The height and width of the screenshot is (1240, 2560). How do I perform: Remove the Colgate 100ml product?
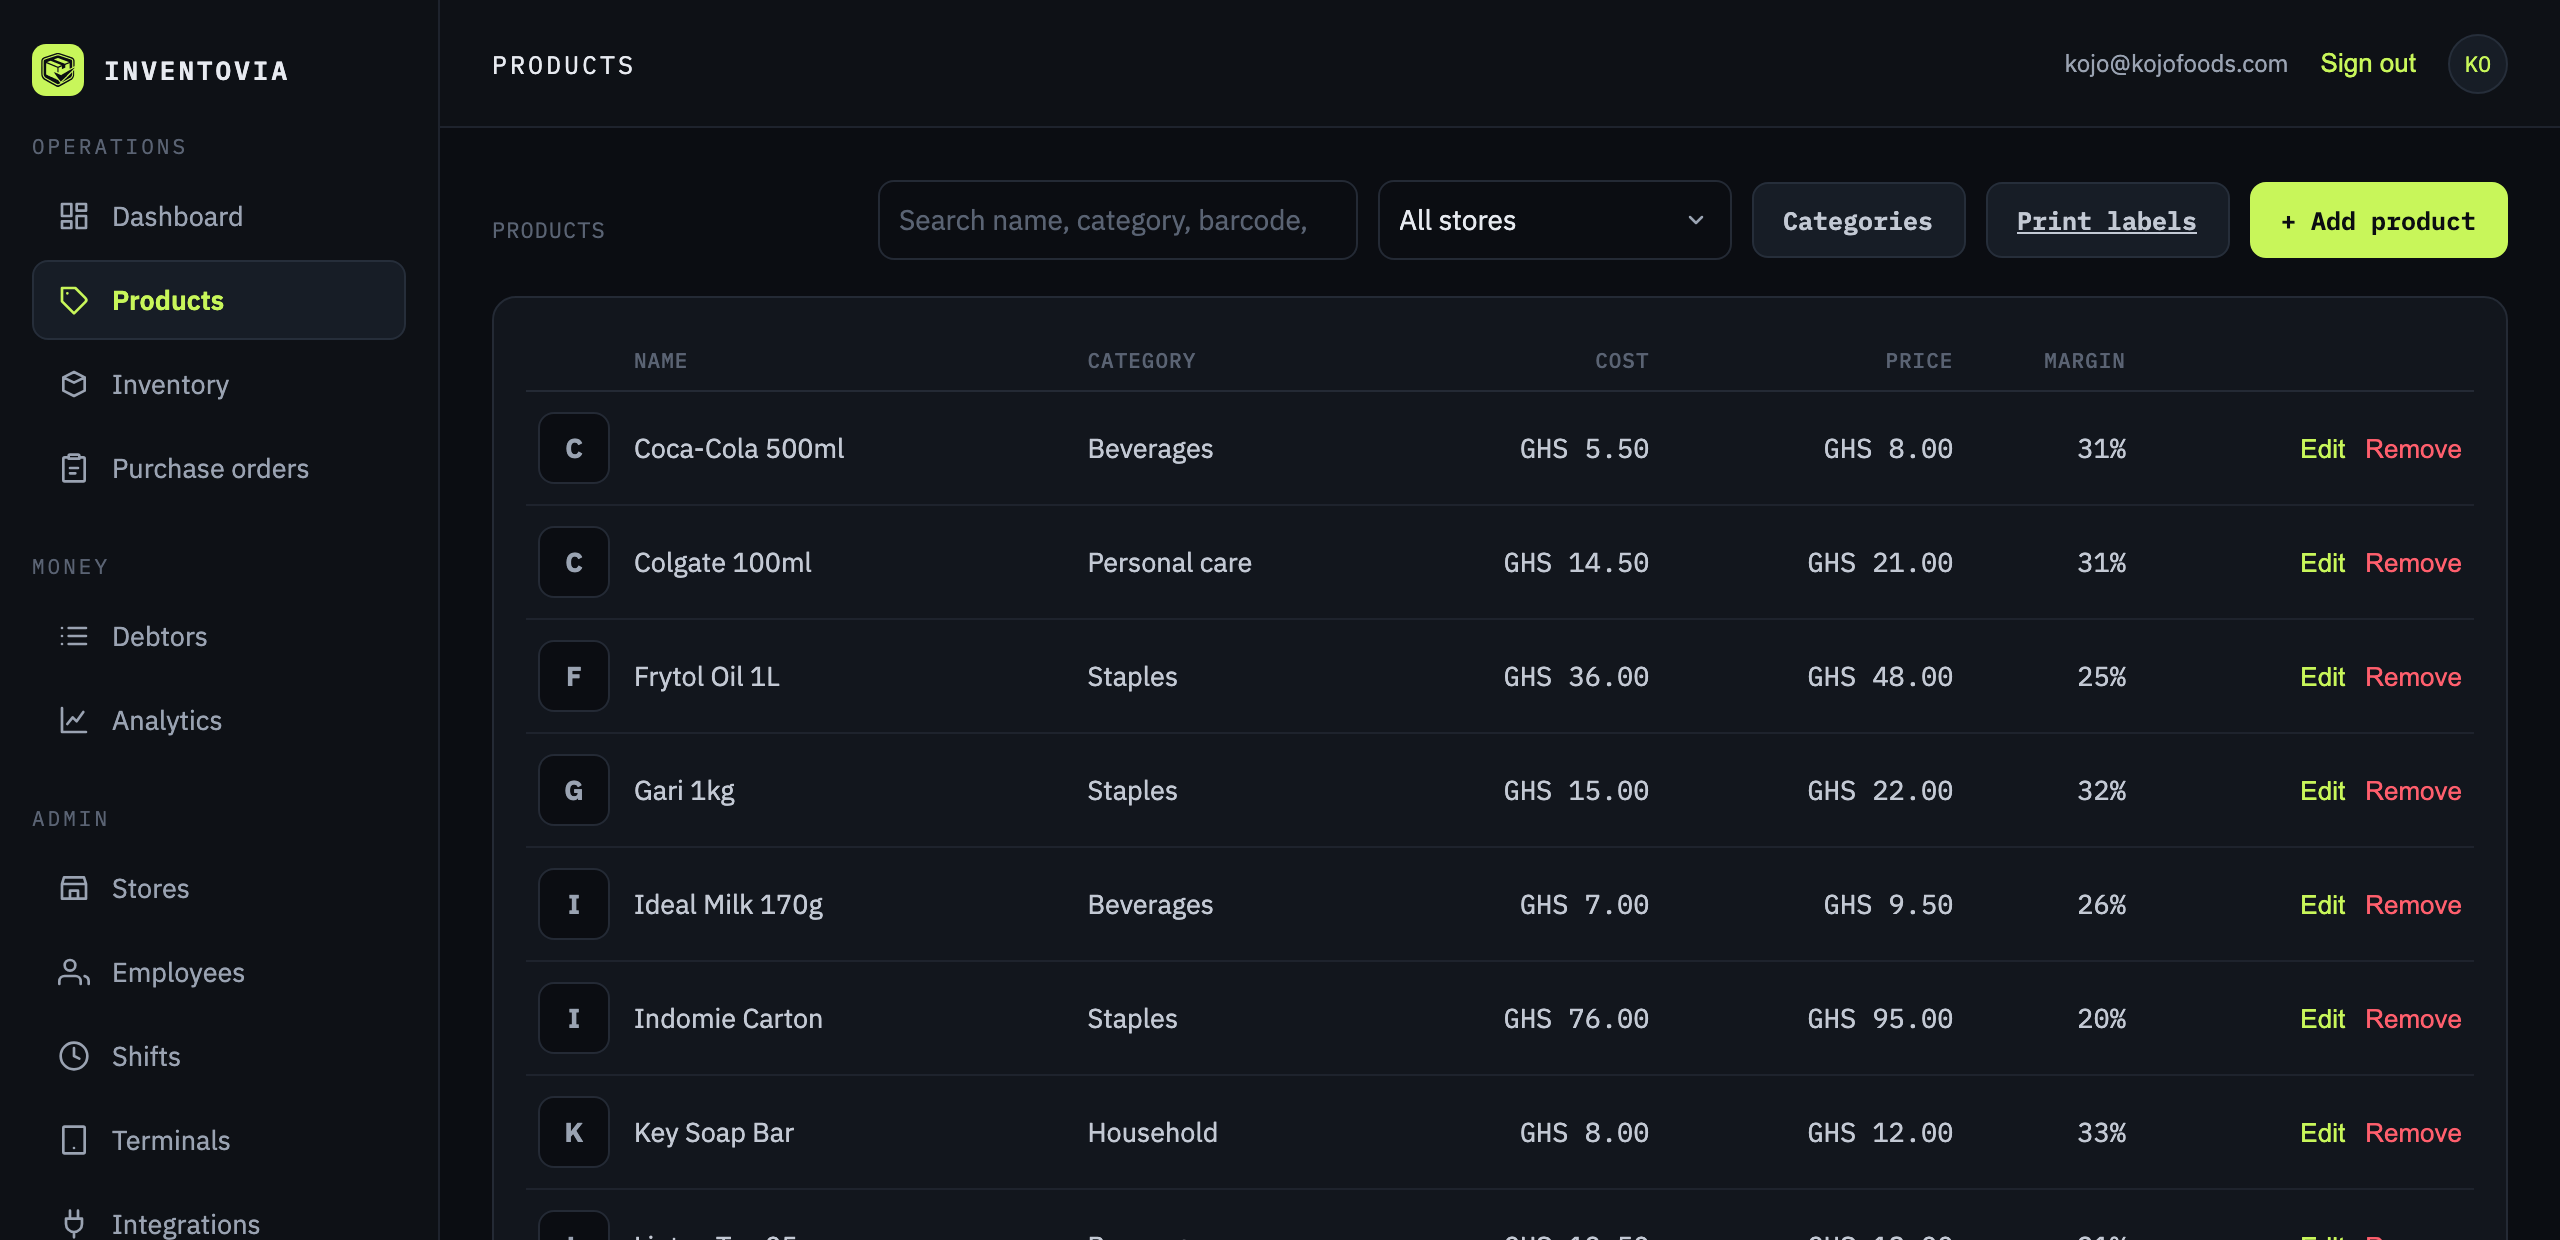[x=2413, y=563]
